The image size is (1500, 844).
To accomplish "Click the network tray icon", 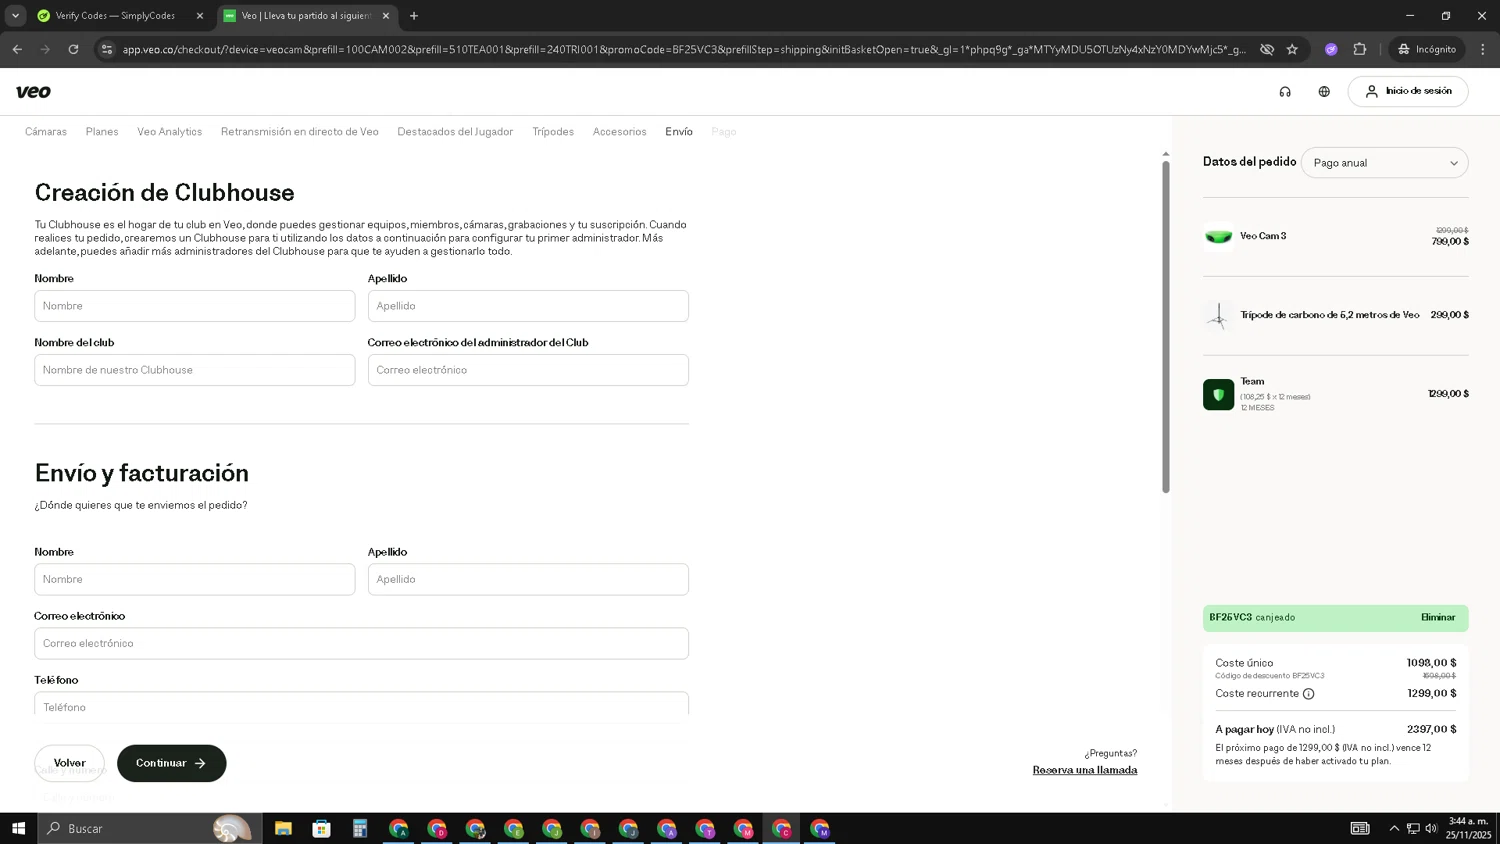I will pos(1413,828).
